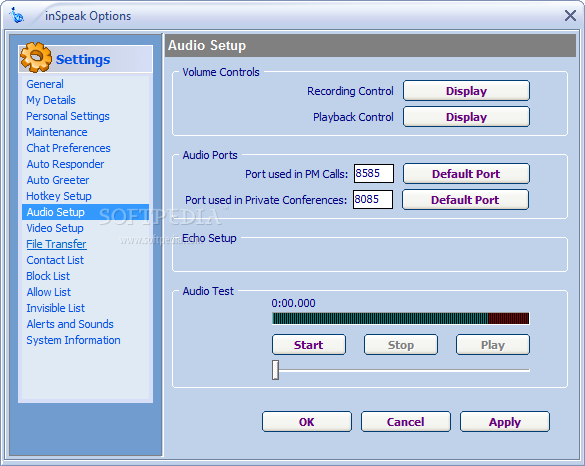
Task: Open Auto Greeter settings
Action: [x=58, y=180]
